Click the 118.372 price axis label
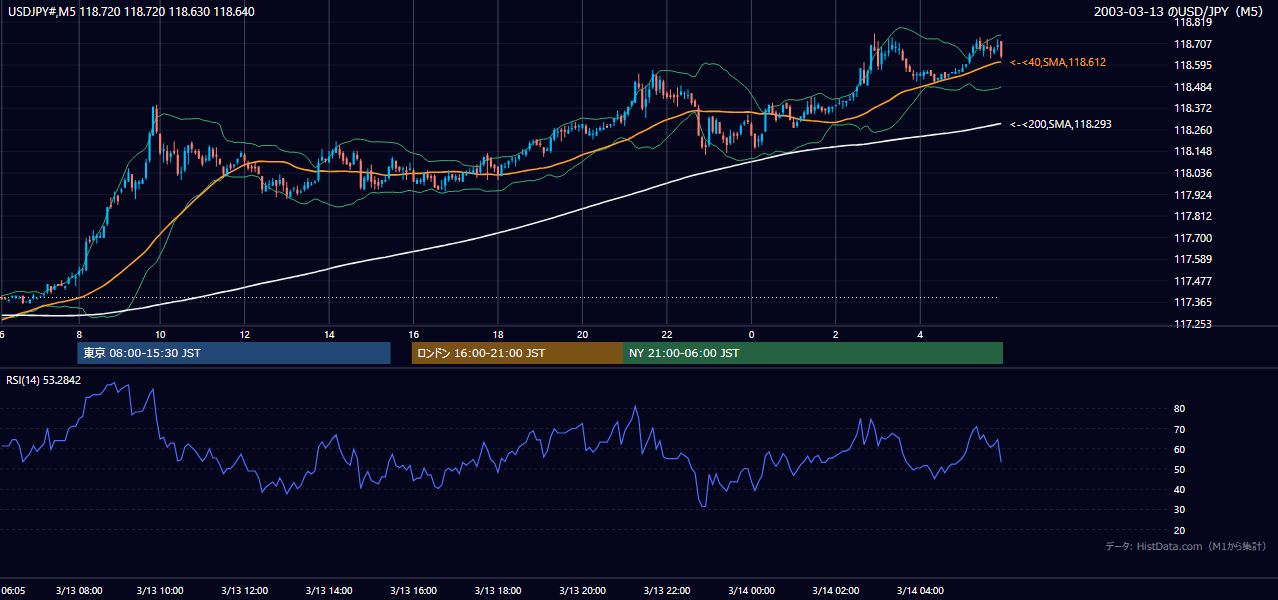Screen dimensions: 1278x600 (1192, 108)
